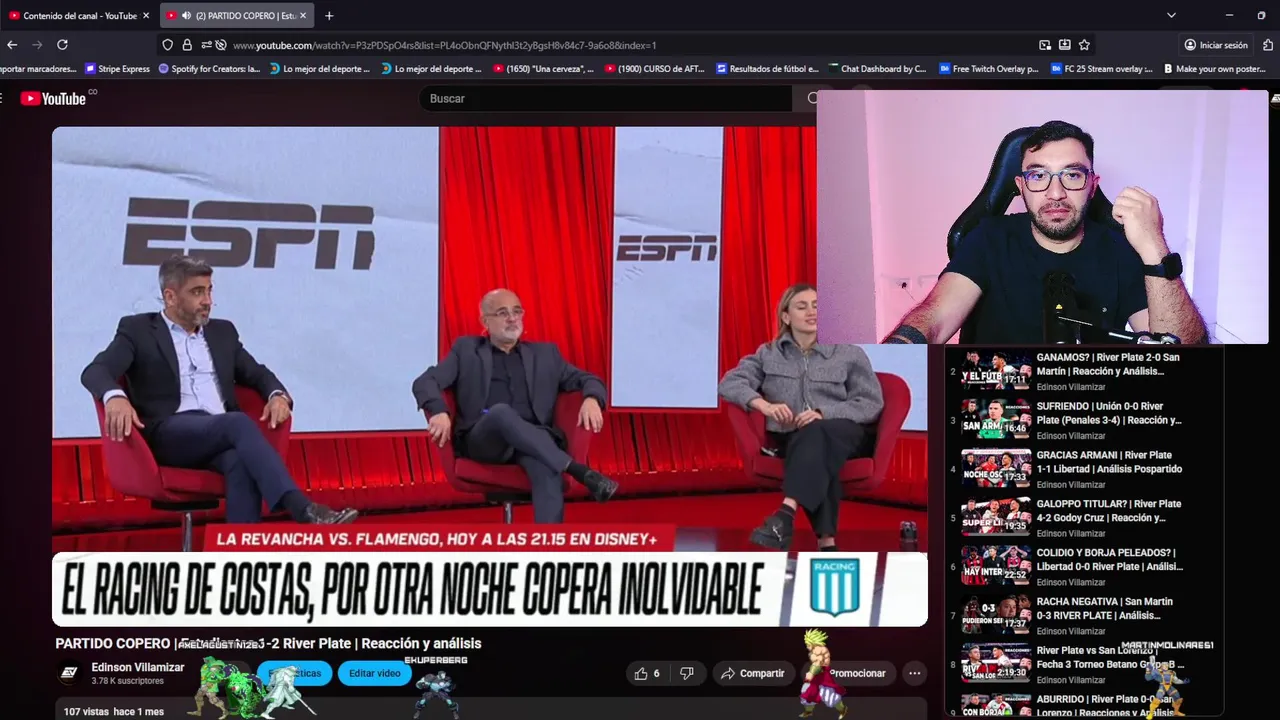Viewport: 1280px width, 720px height.
Task: Reload the page with the refresh icon
Action: tap(62, 45)
